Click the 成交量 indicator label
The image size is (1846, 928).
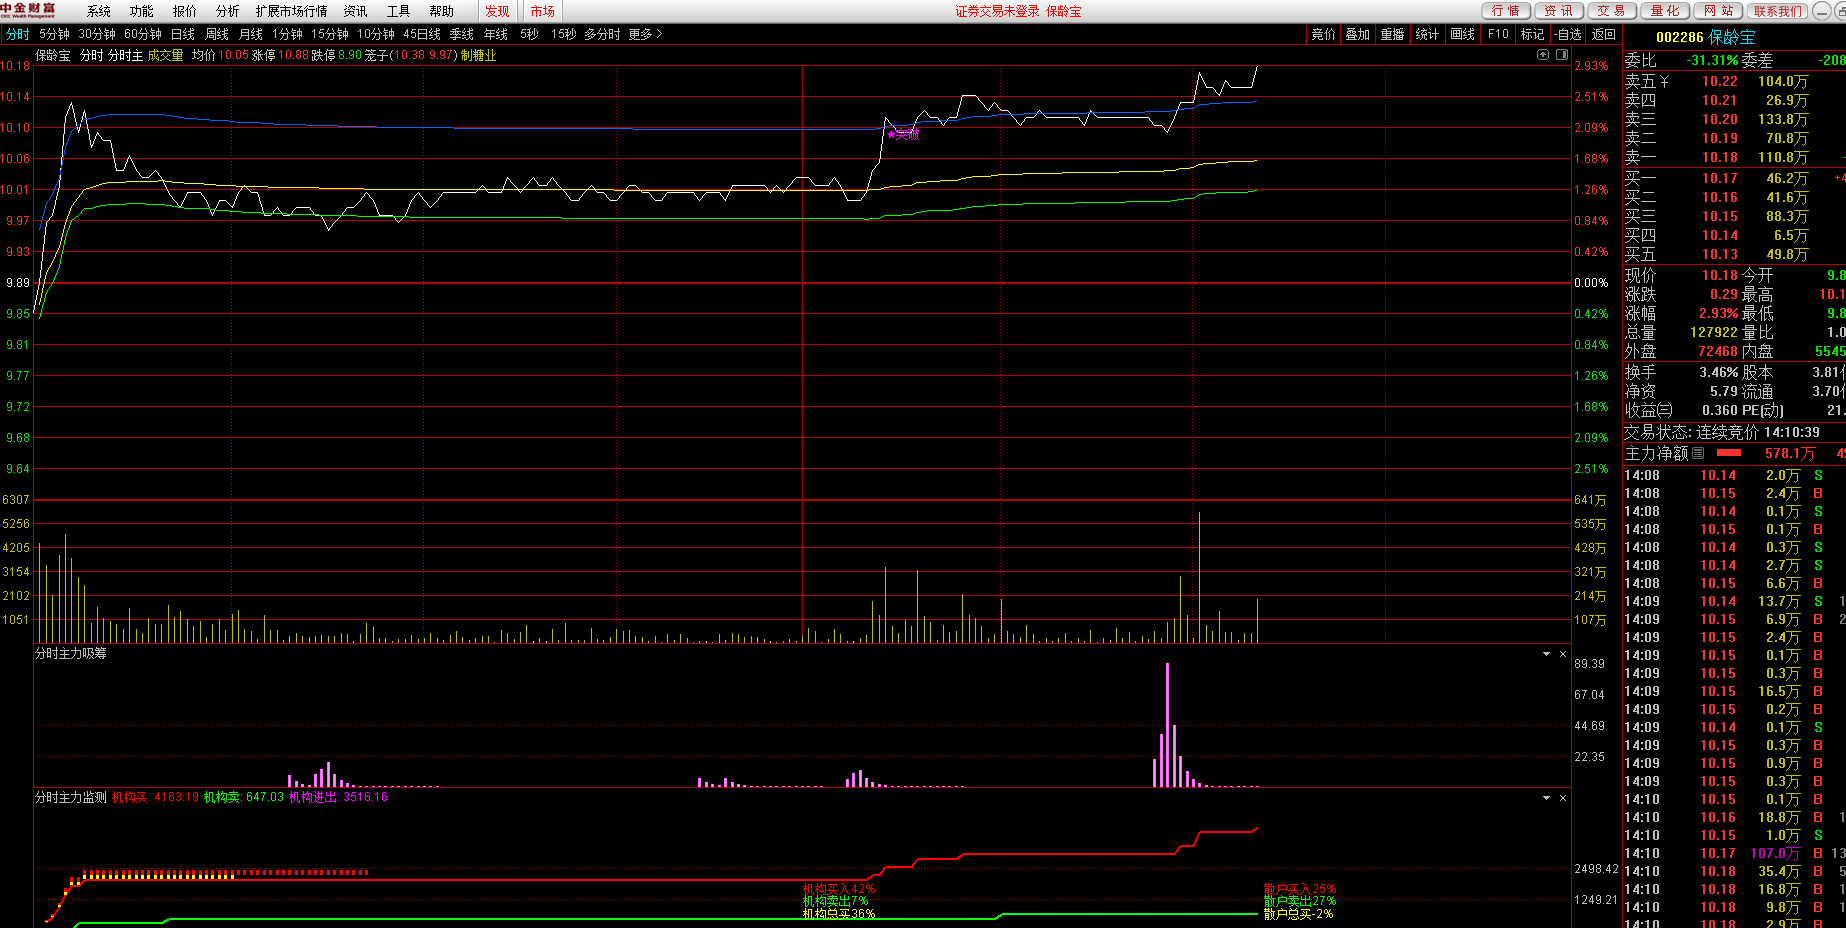tap(166, 56)
